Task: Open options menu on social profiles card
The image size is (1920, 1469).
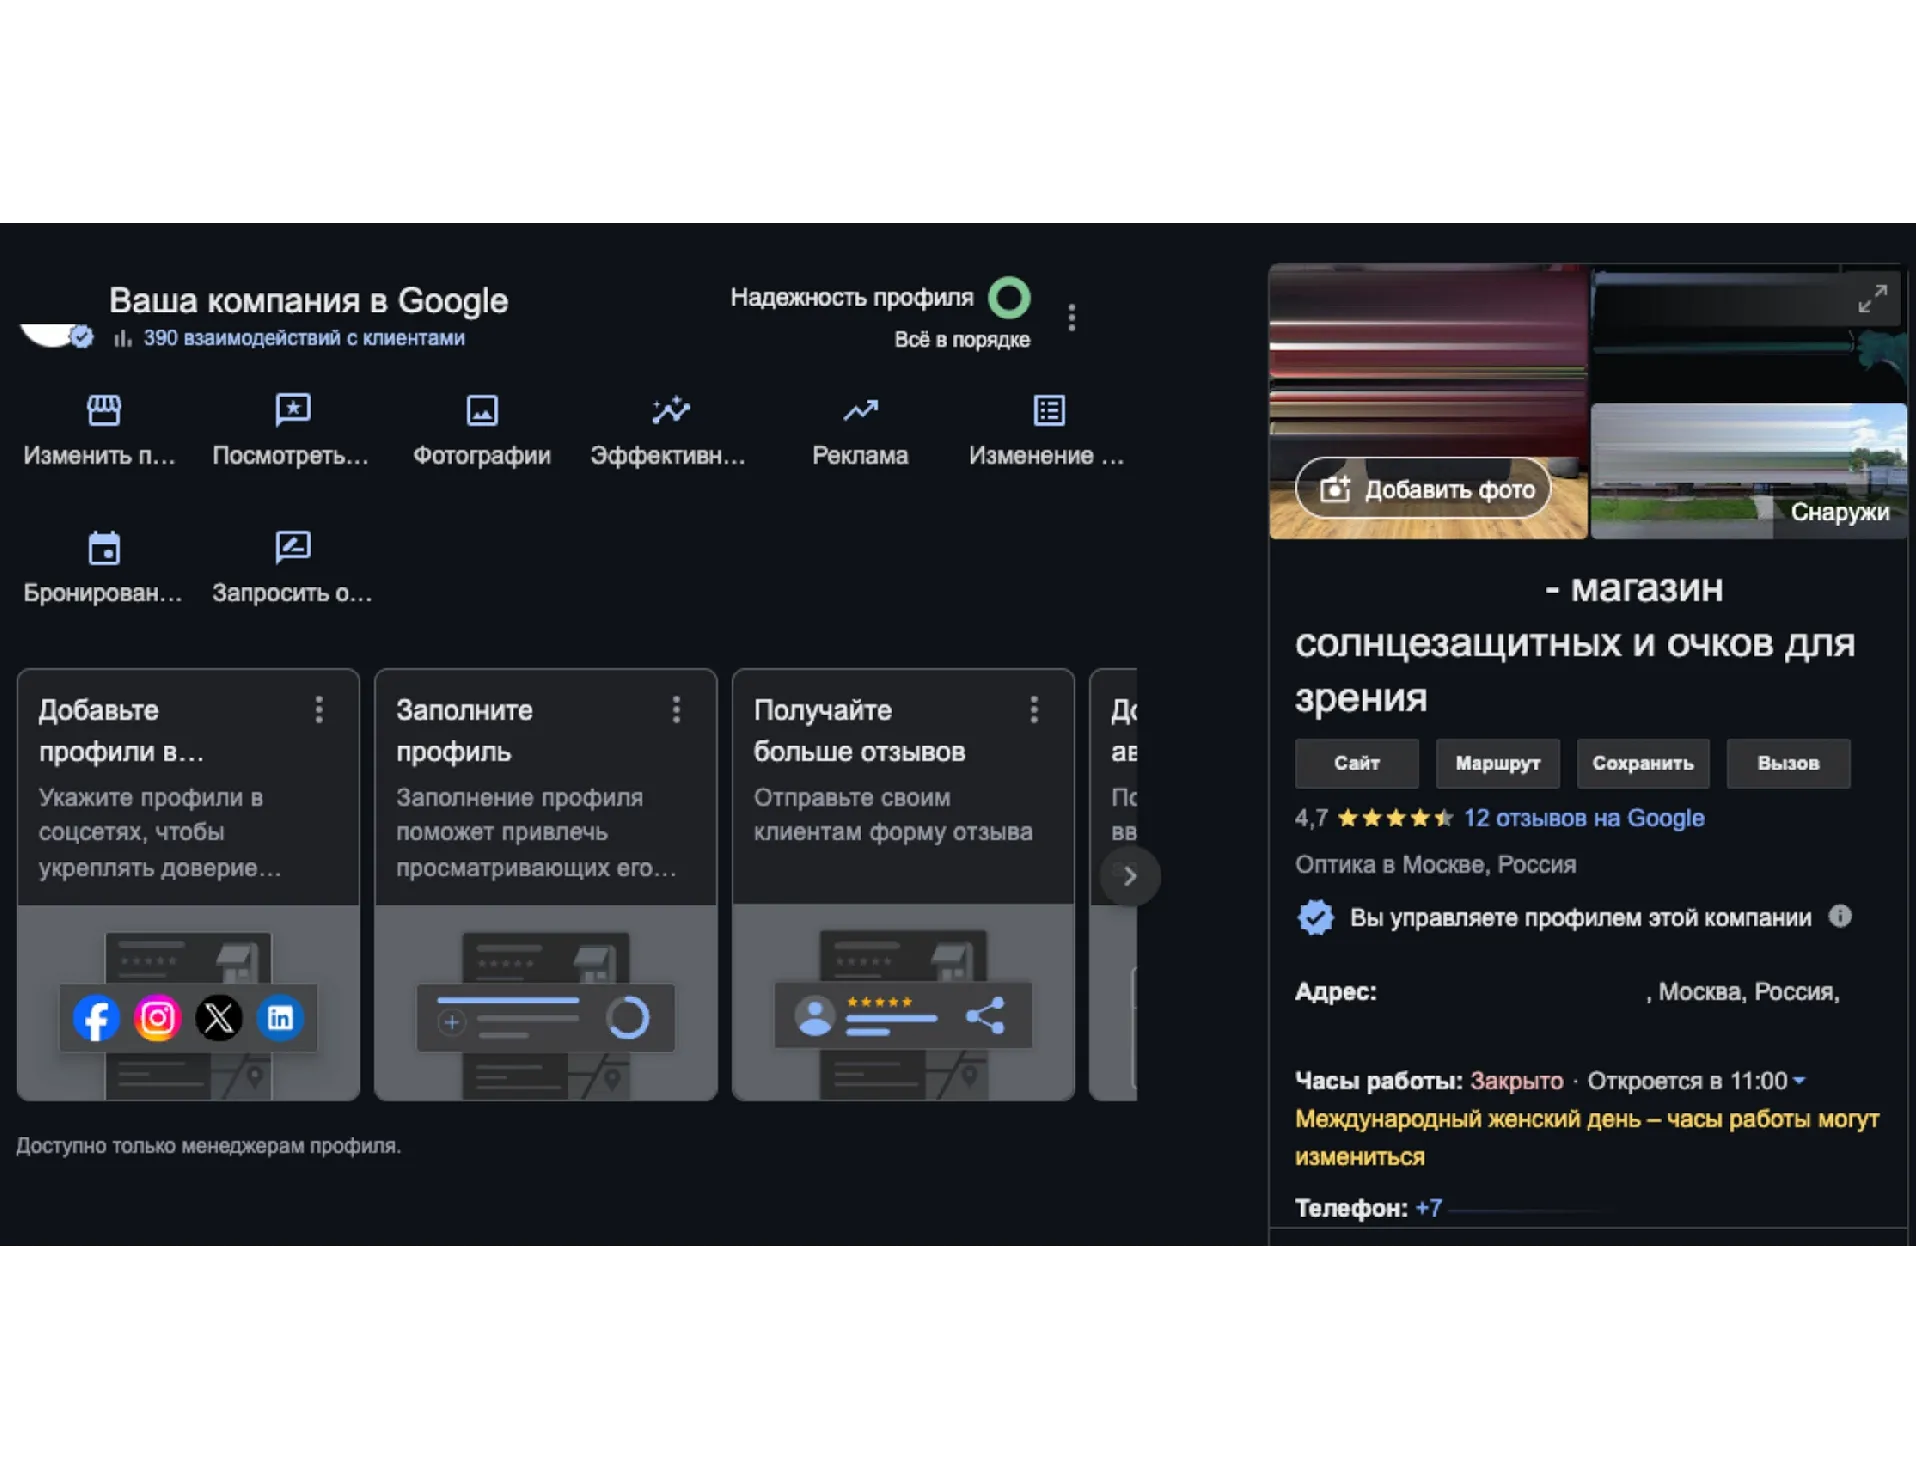Action: 319,710
